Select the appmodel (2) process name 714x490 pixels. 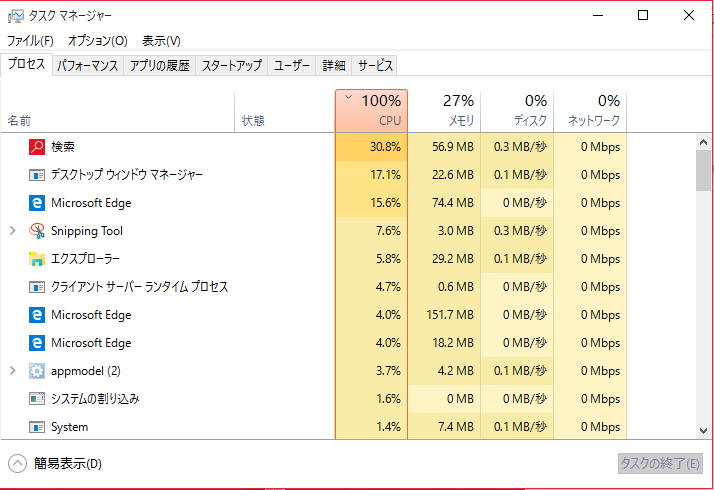pyautogui.click(x=86, y=371)
